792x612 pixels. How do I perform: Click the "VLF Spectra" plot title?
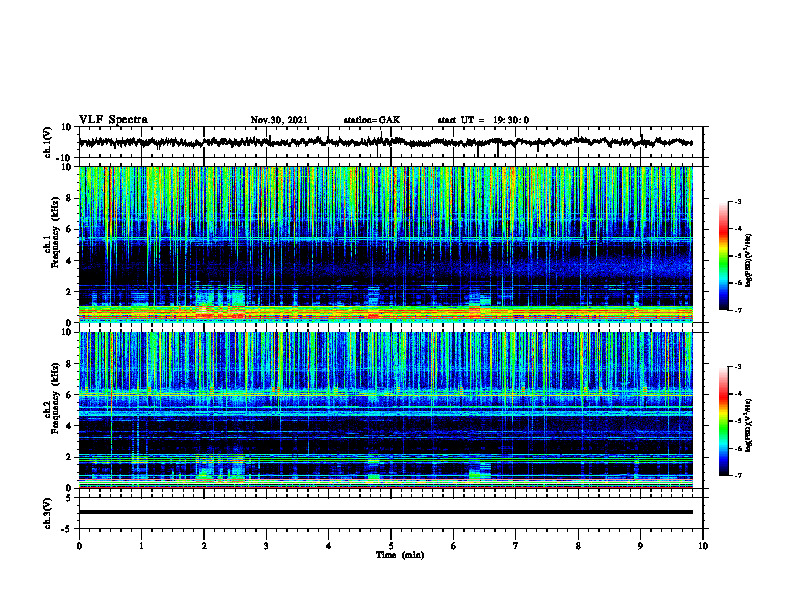pyautogui.click(x=113, y=120)
